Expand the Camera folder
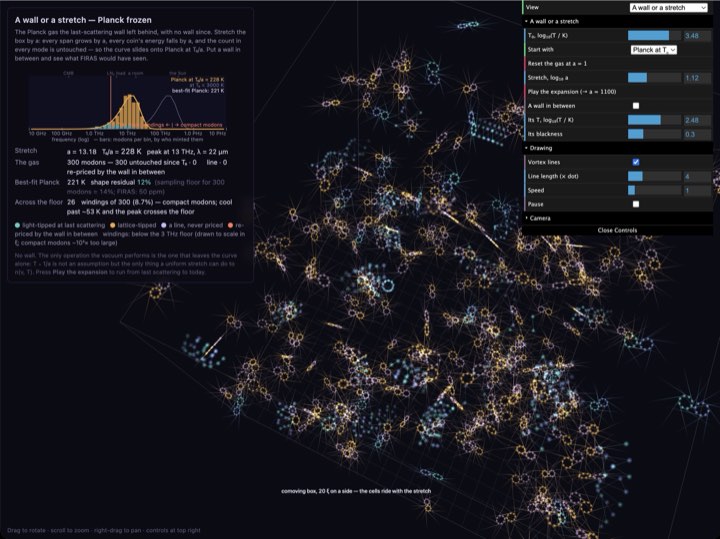 618,218
